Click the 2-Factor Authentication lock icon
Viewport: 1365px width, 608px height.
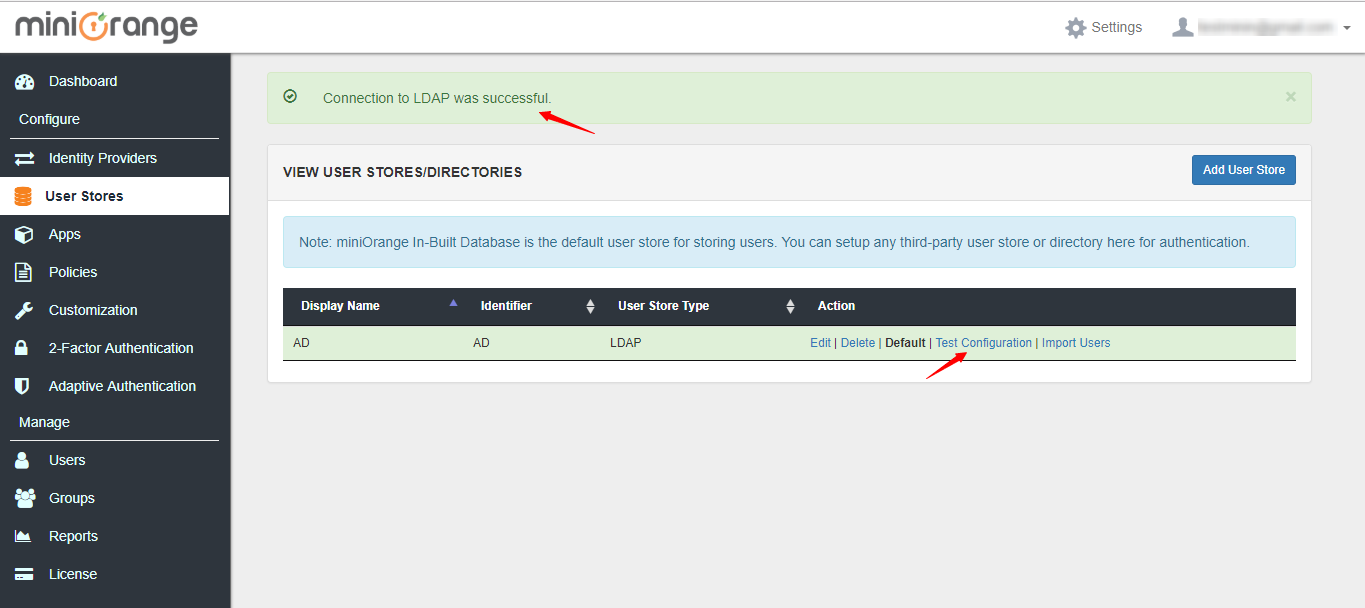tap(22, 348)
